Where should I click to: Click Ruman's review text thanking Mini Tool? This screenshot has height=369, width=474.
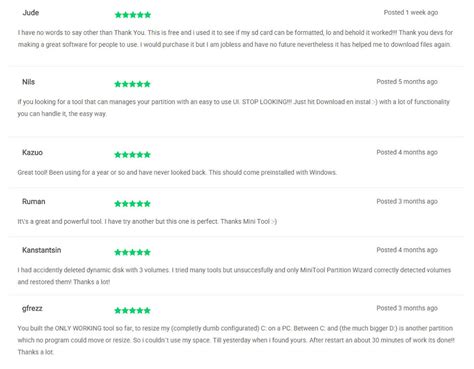(147, 222)
